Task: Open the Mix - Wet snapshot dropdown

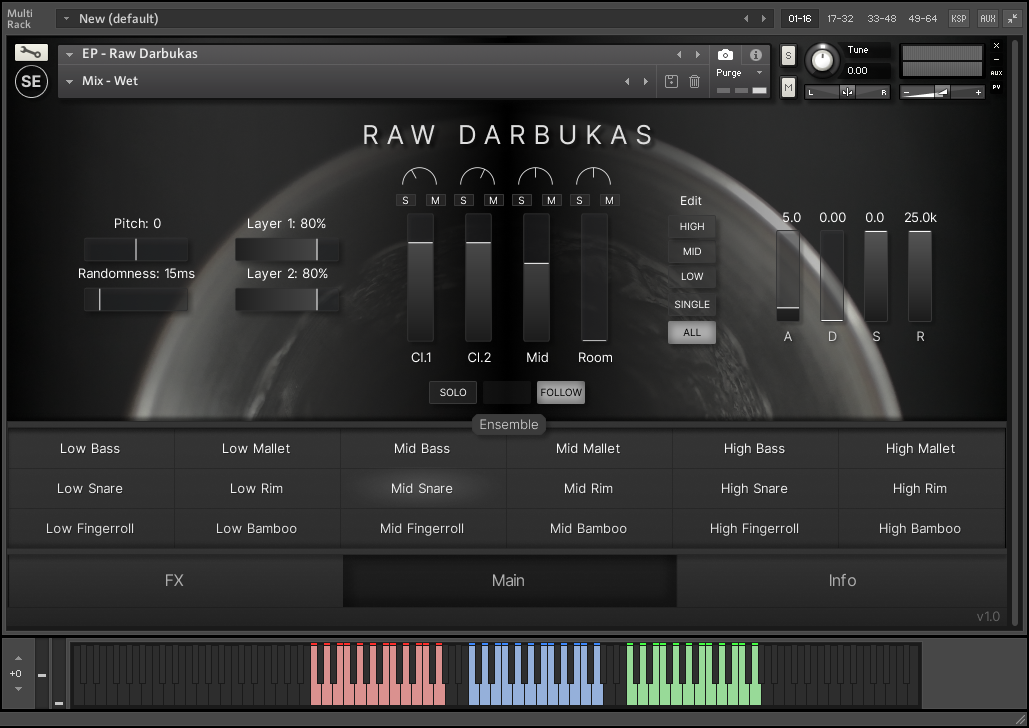Action: [71, 81]
